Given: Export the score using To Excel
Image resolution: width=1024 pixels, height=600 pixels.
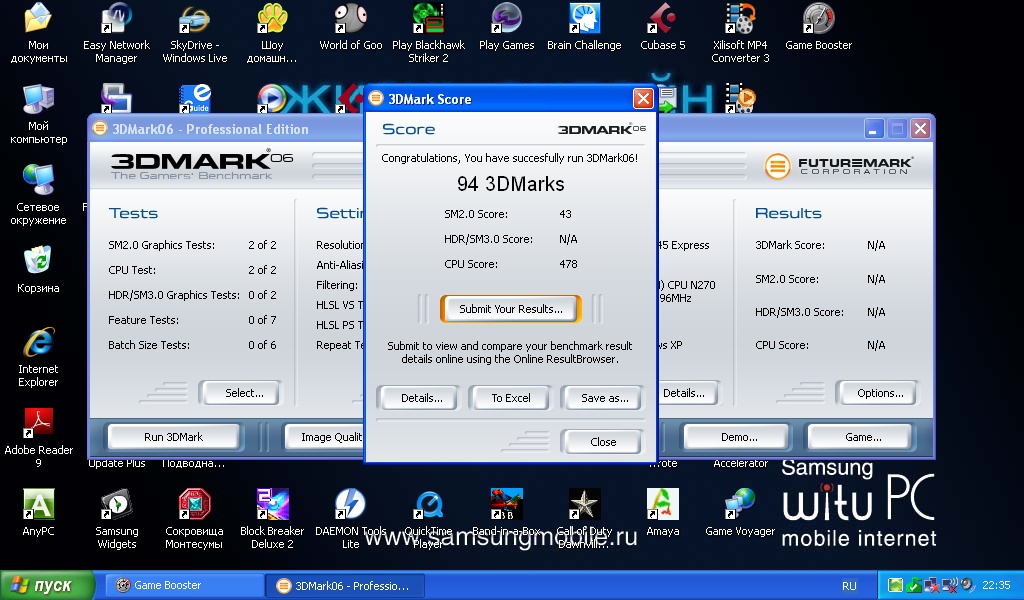Looking at the screenshot, I should click(511, 398).
